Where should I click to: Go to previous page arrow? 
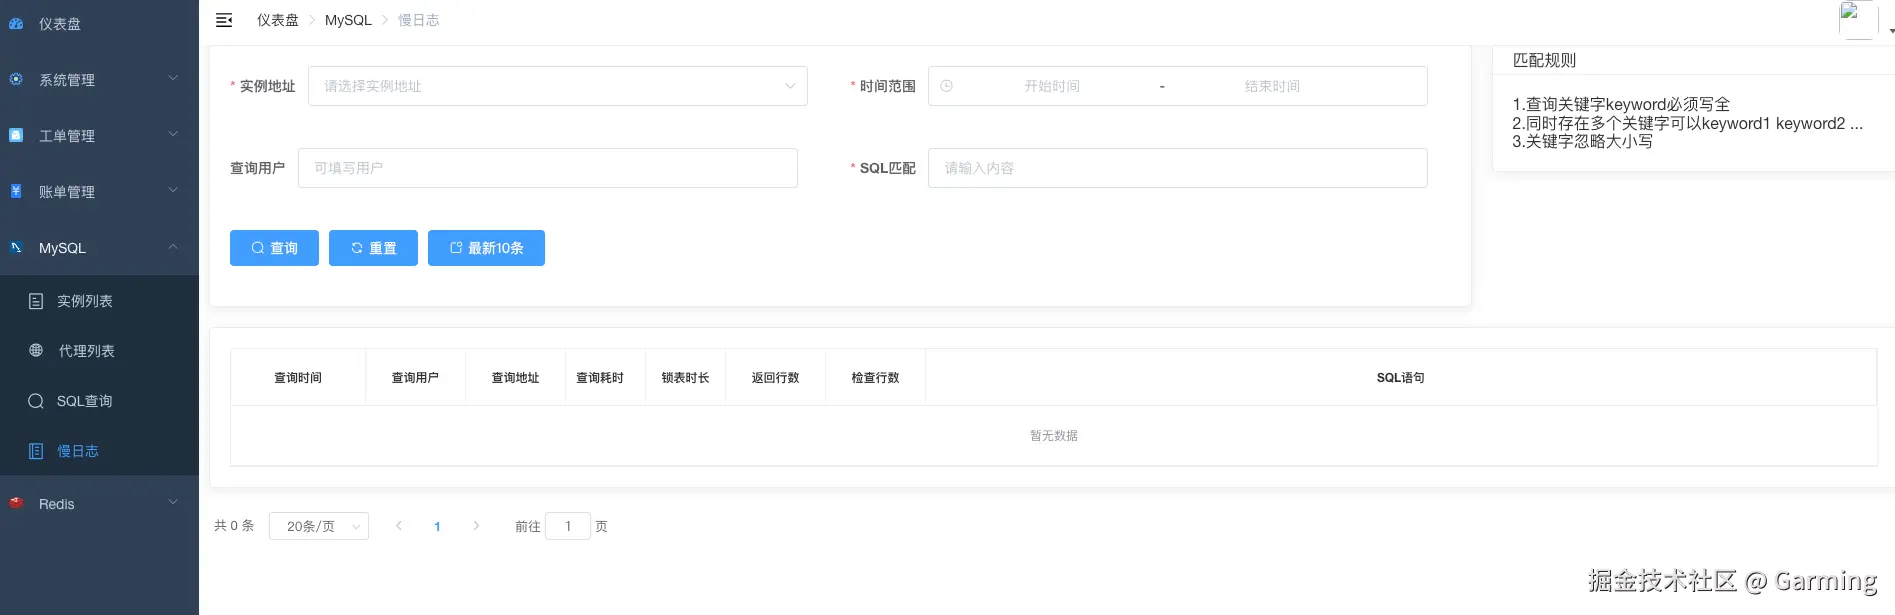point(399,526)
